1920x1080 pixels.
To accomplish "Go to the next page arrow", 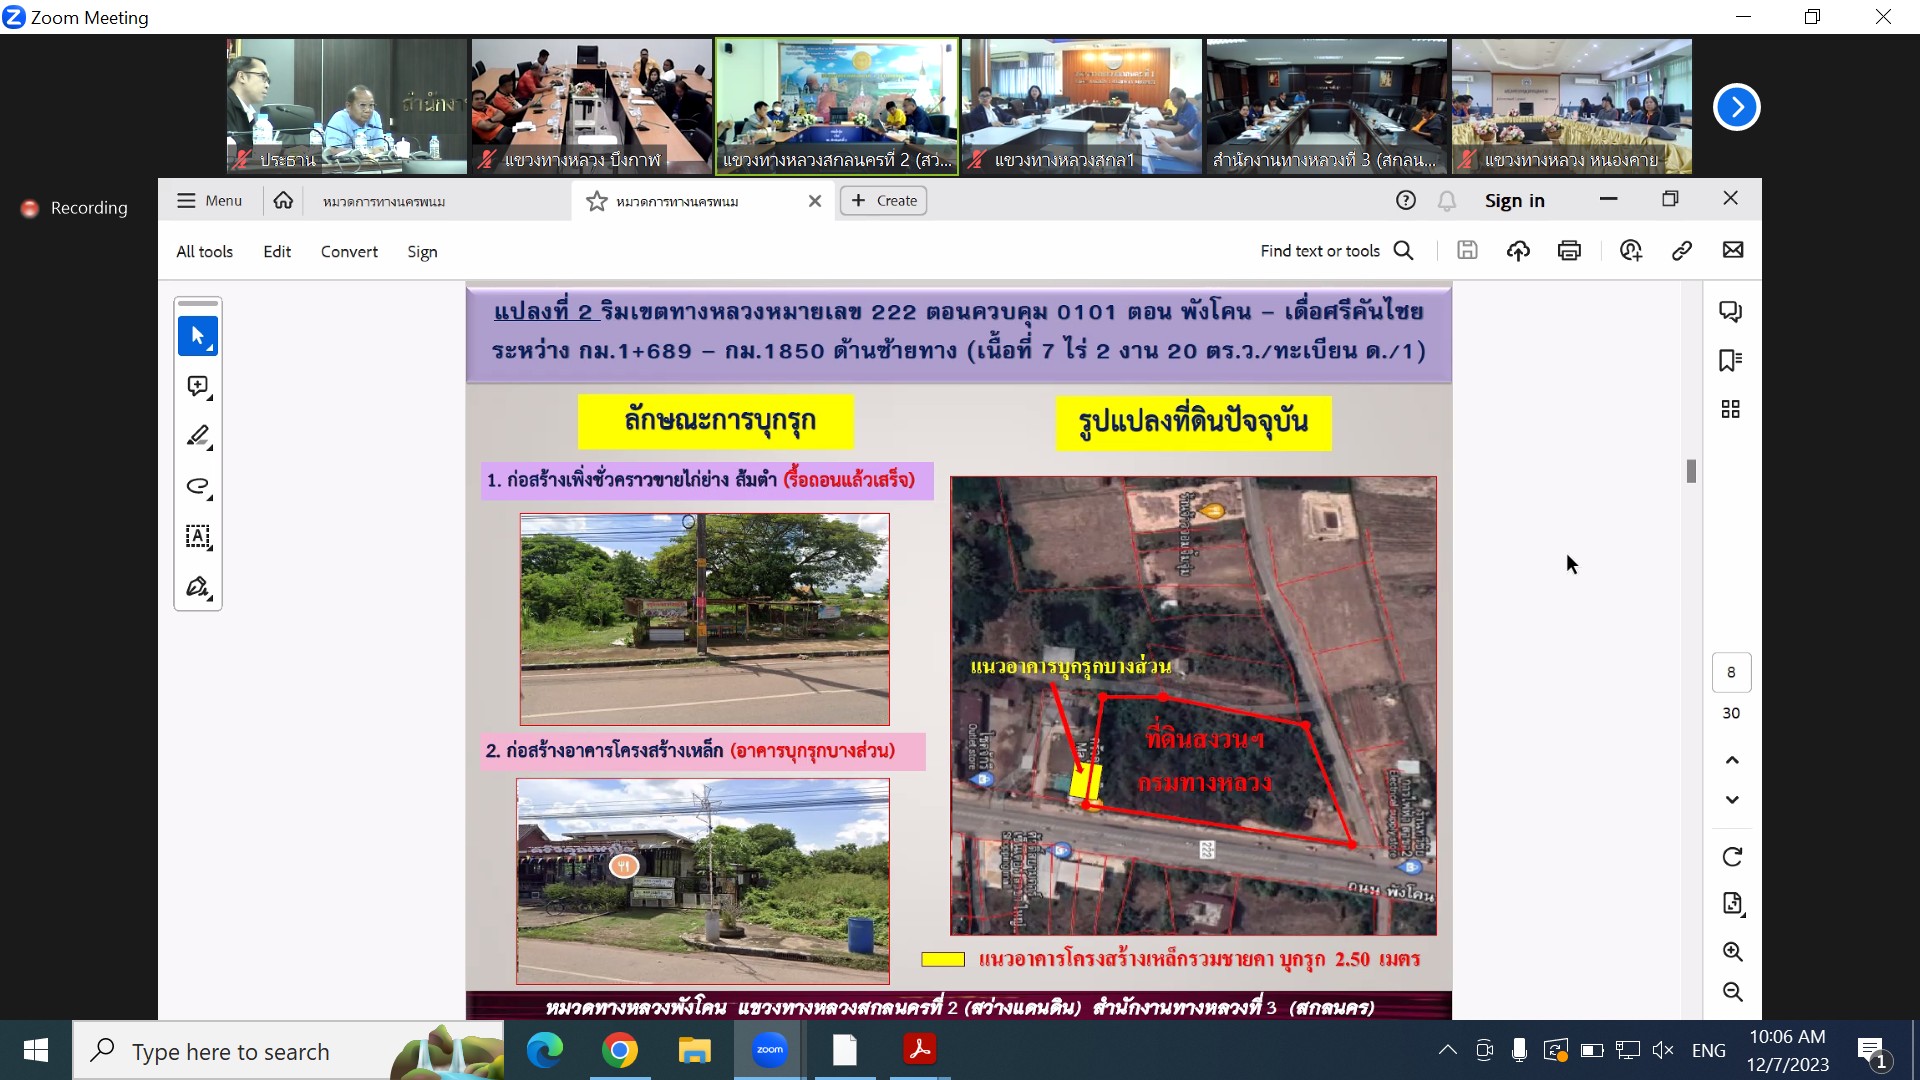I will coord(1732,800).
